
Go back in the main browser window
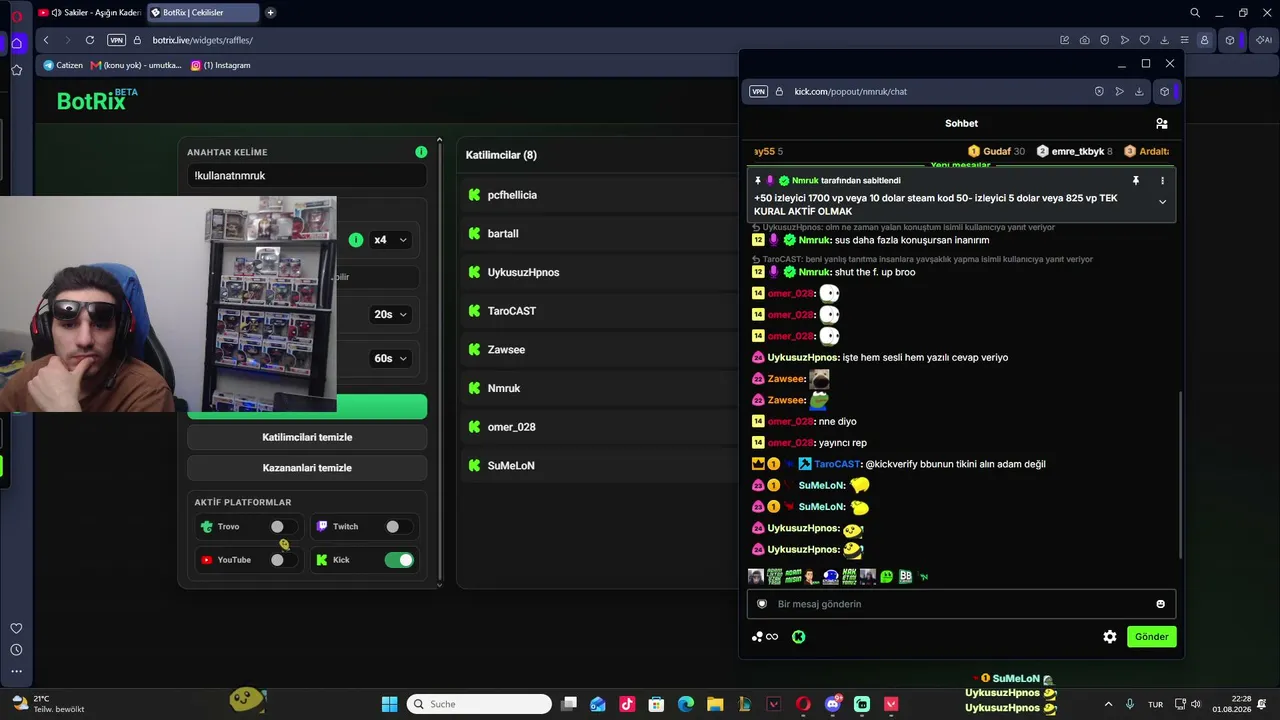point(46,40)
